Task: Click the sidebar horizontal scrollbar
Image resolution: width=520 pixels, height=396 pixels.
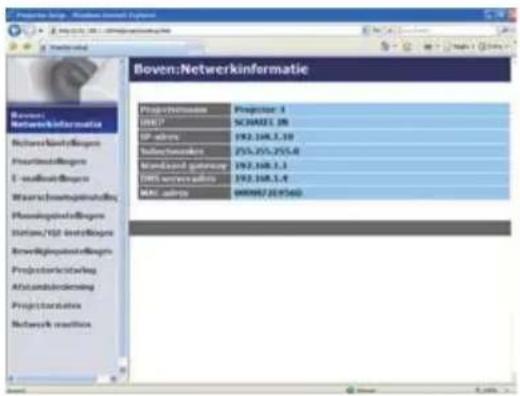Action: [62, 378]
